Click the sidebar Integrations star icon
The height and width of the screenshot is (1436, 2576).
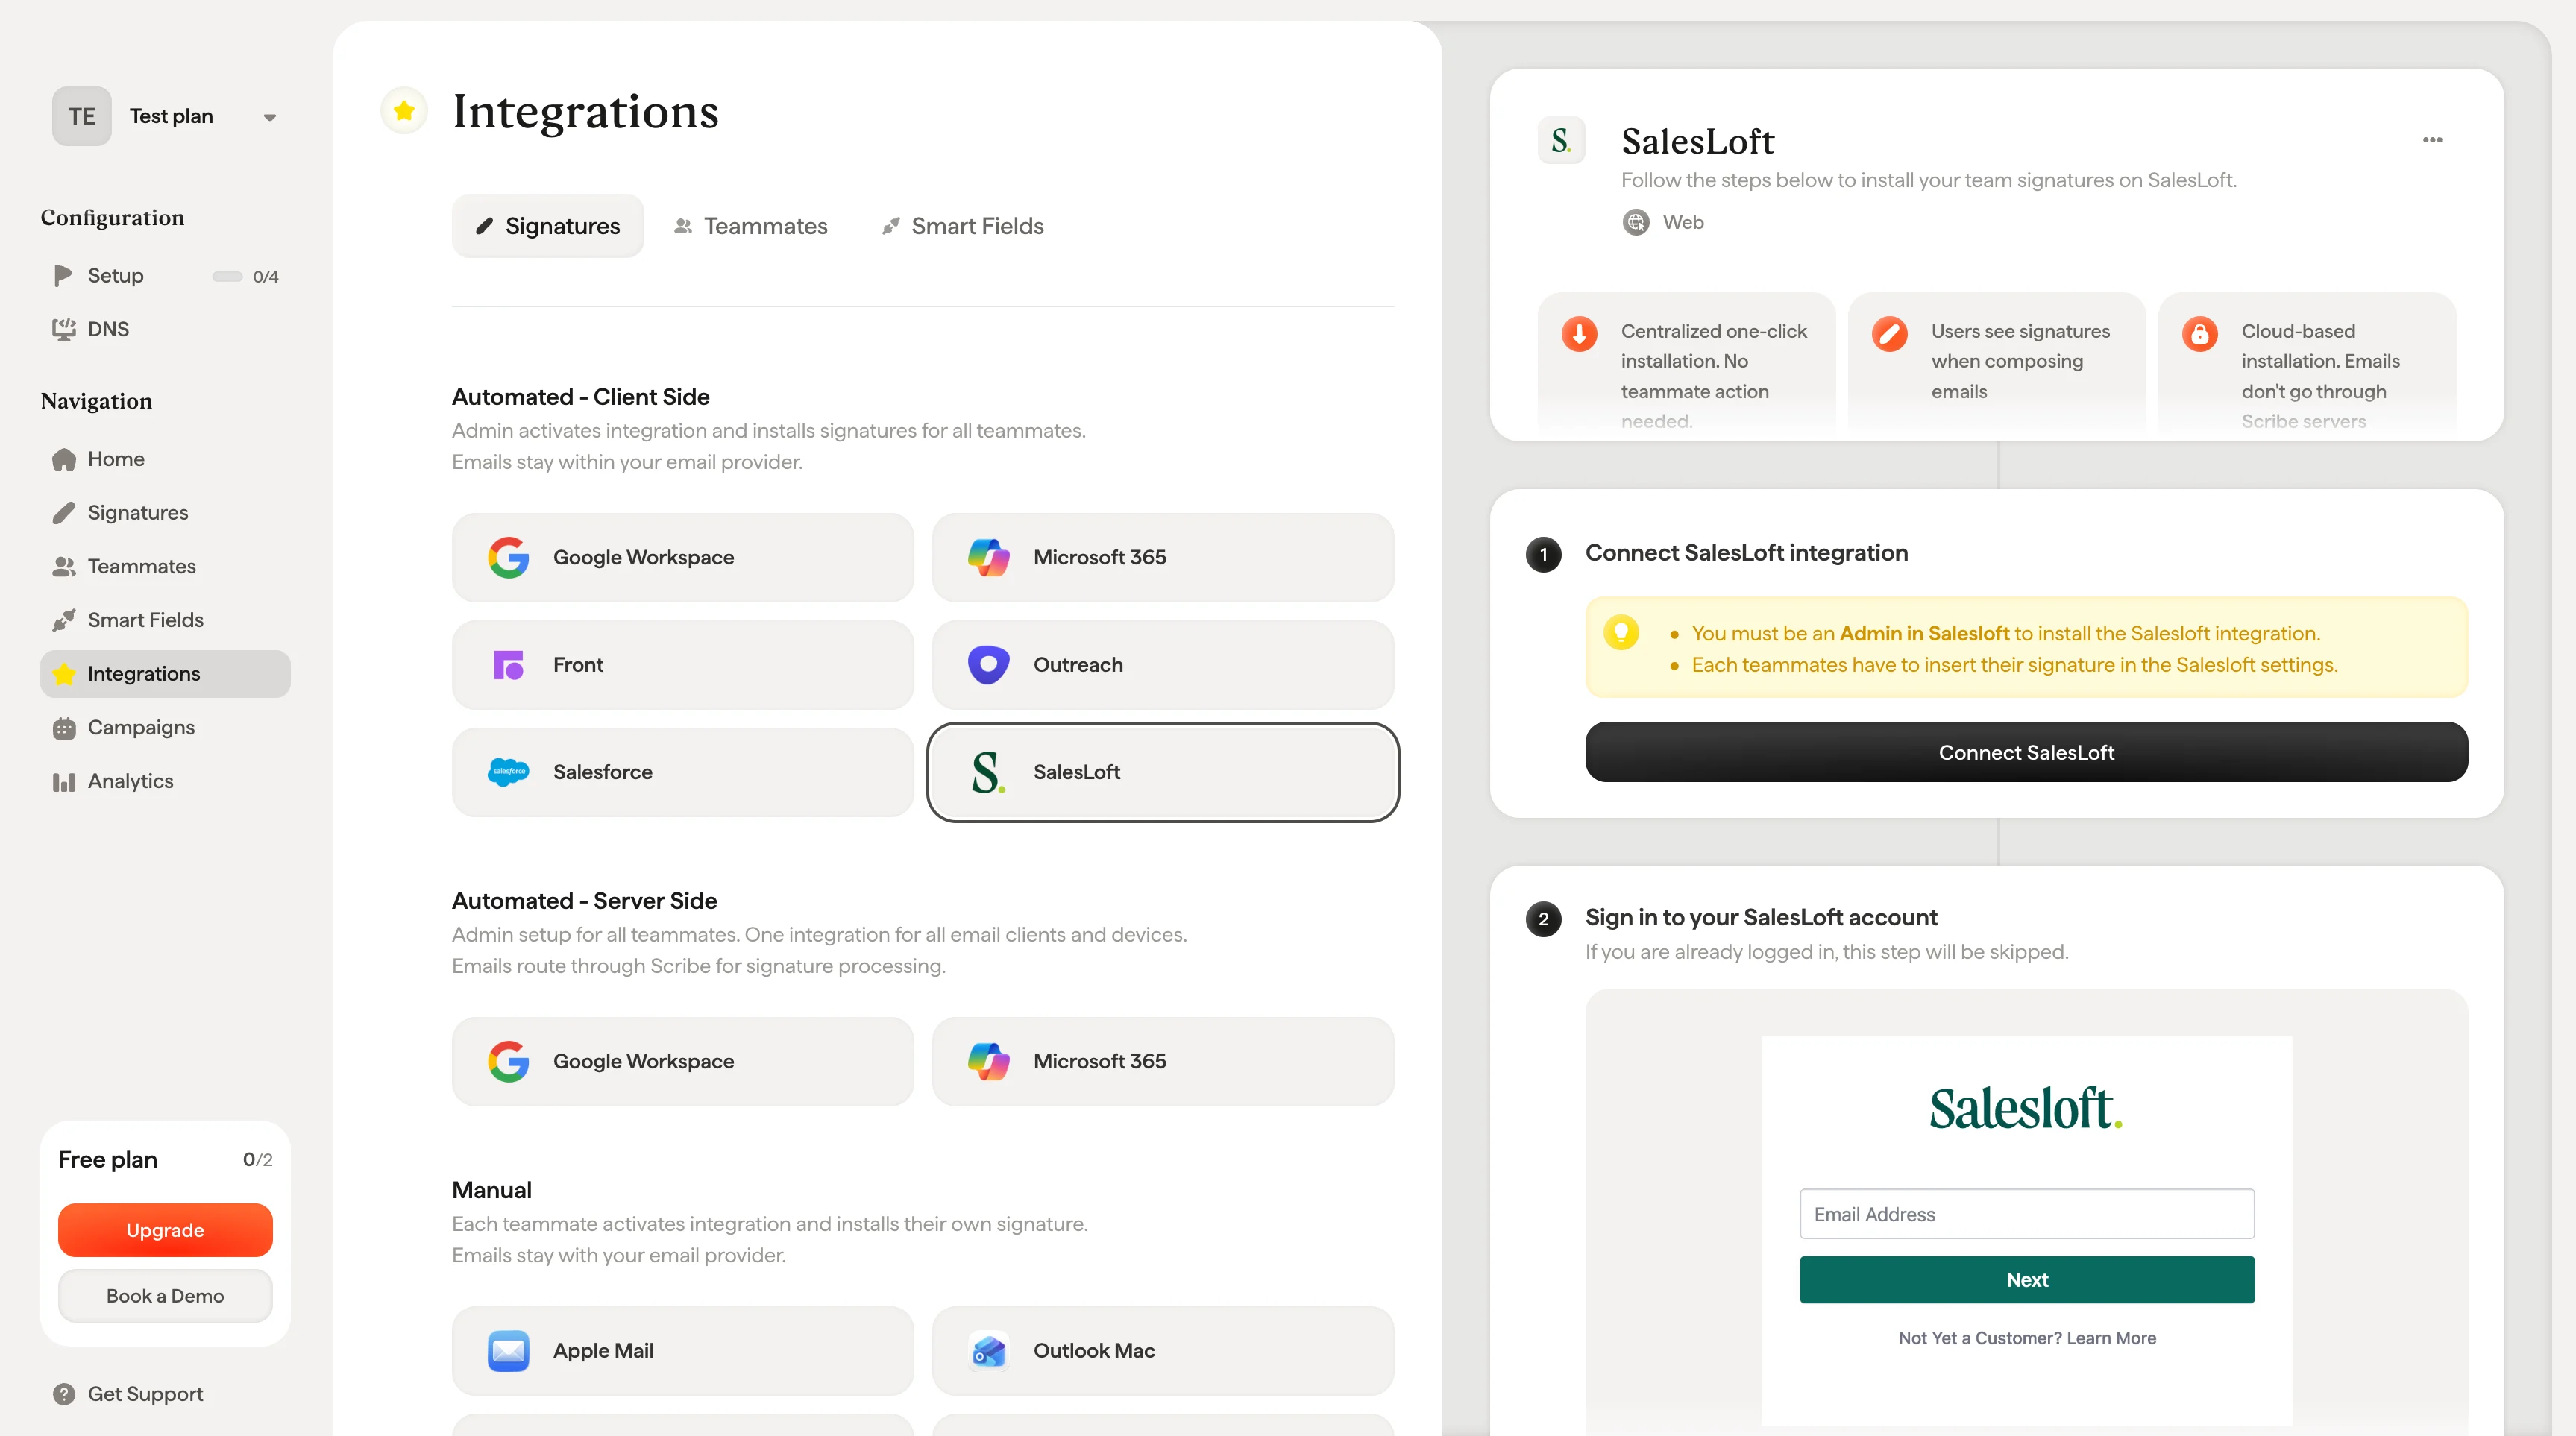[x=64, y=674]
